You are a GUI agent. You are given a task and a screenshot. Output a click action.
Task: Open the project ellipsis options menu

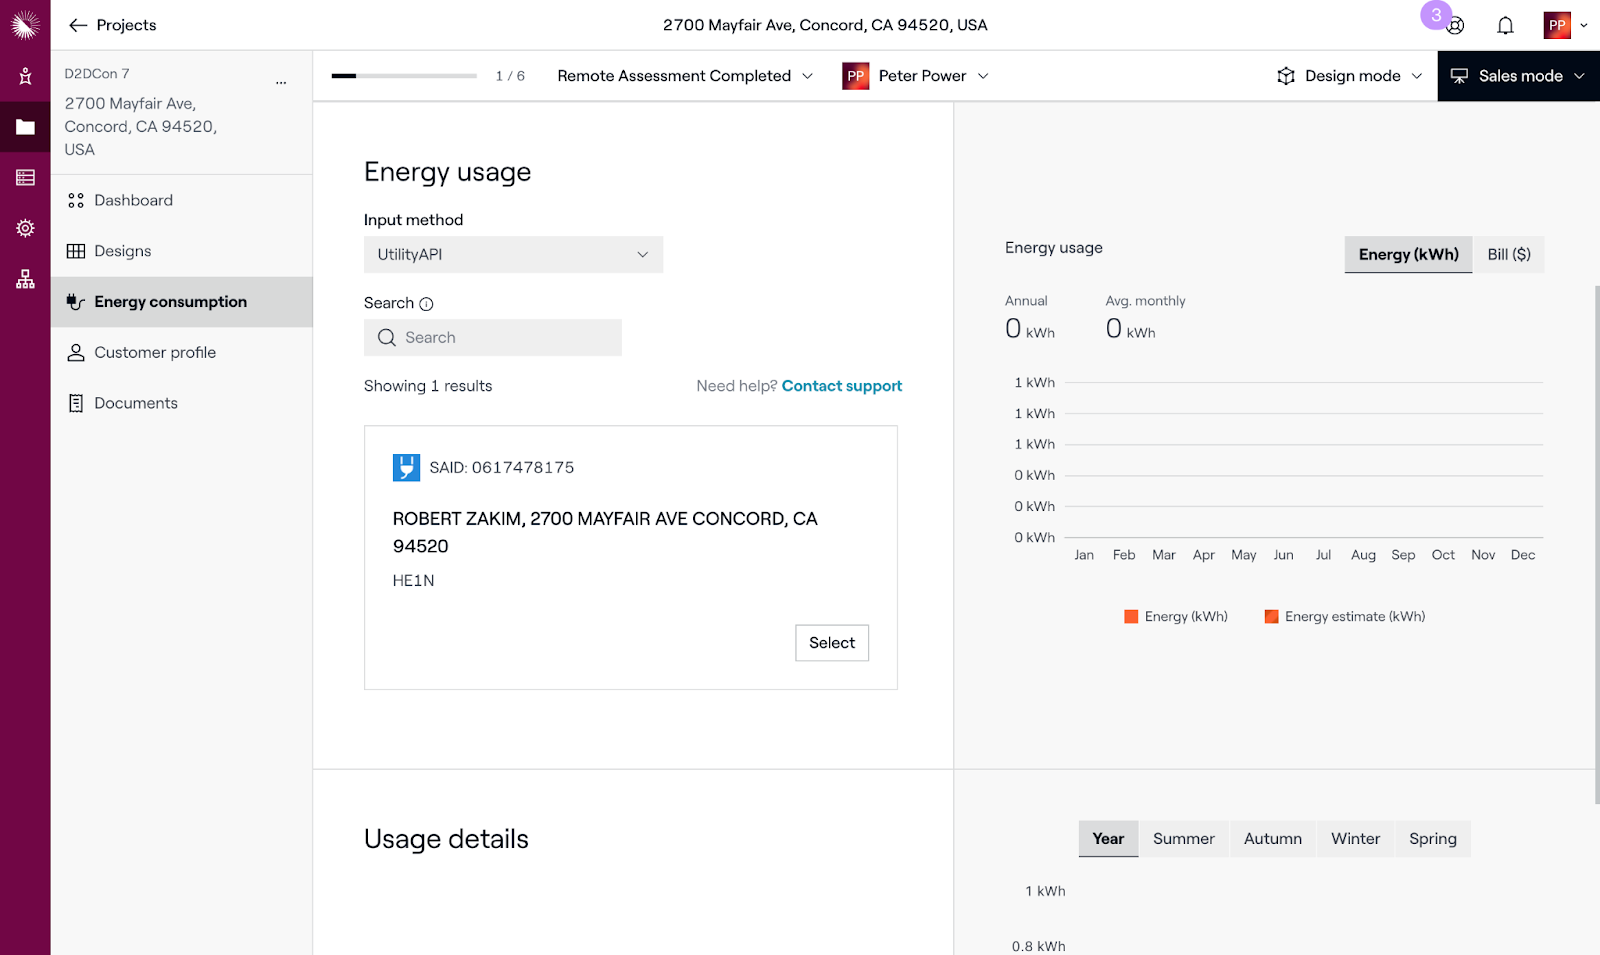tap(281, 83)
